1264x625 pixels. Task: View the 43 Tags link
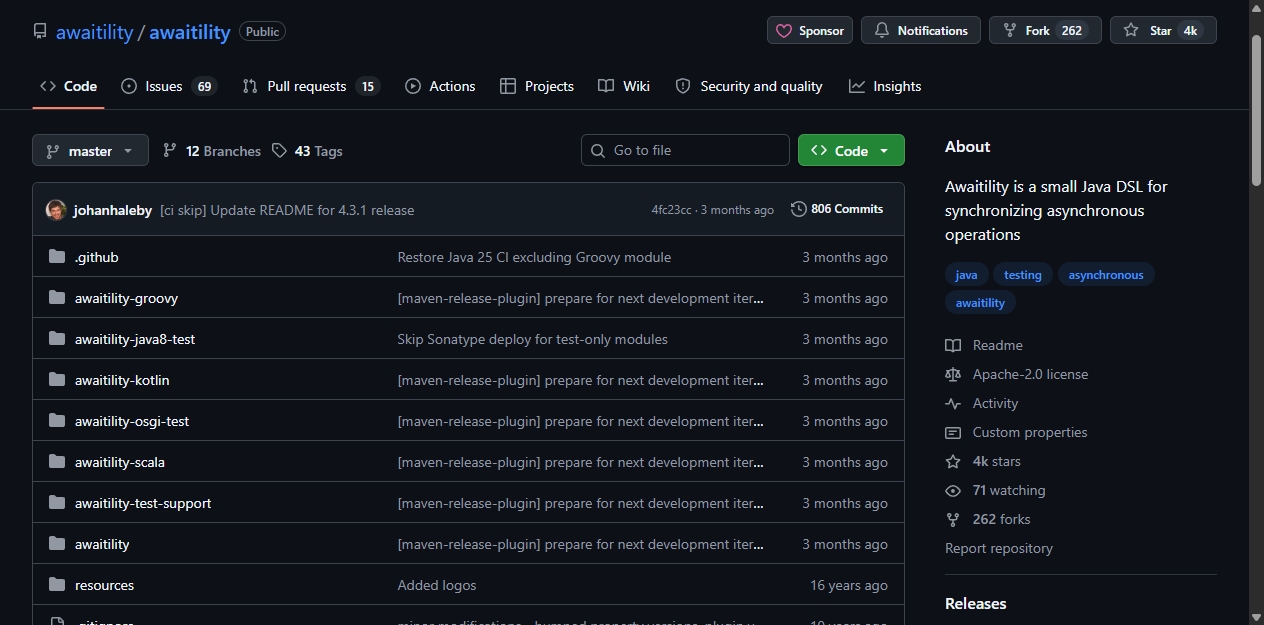[x=308, y=151]
